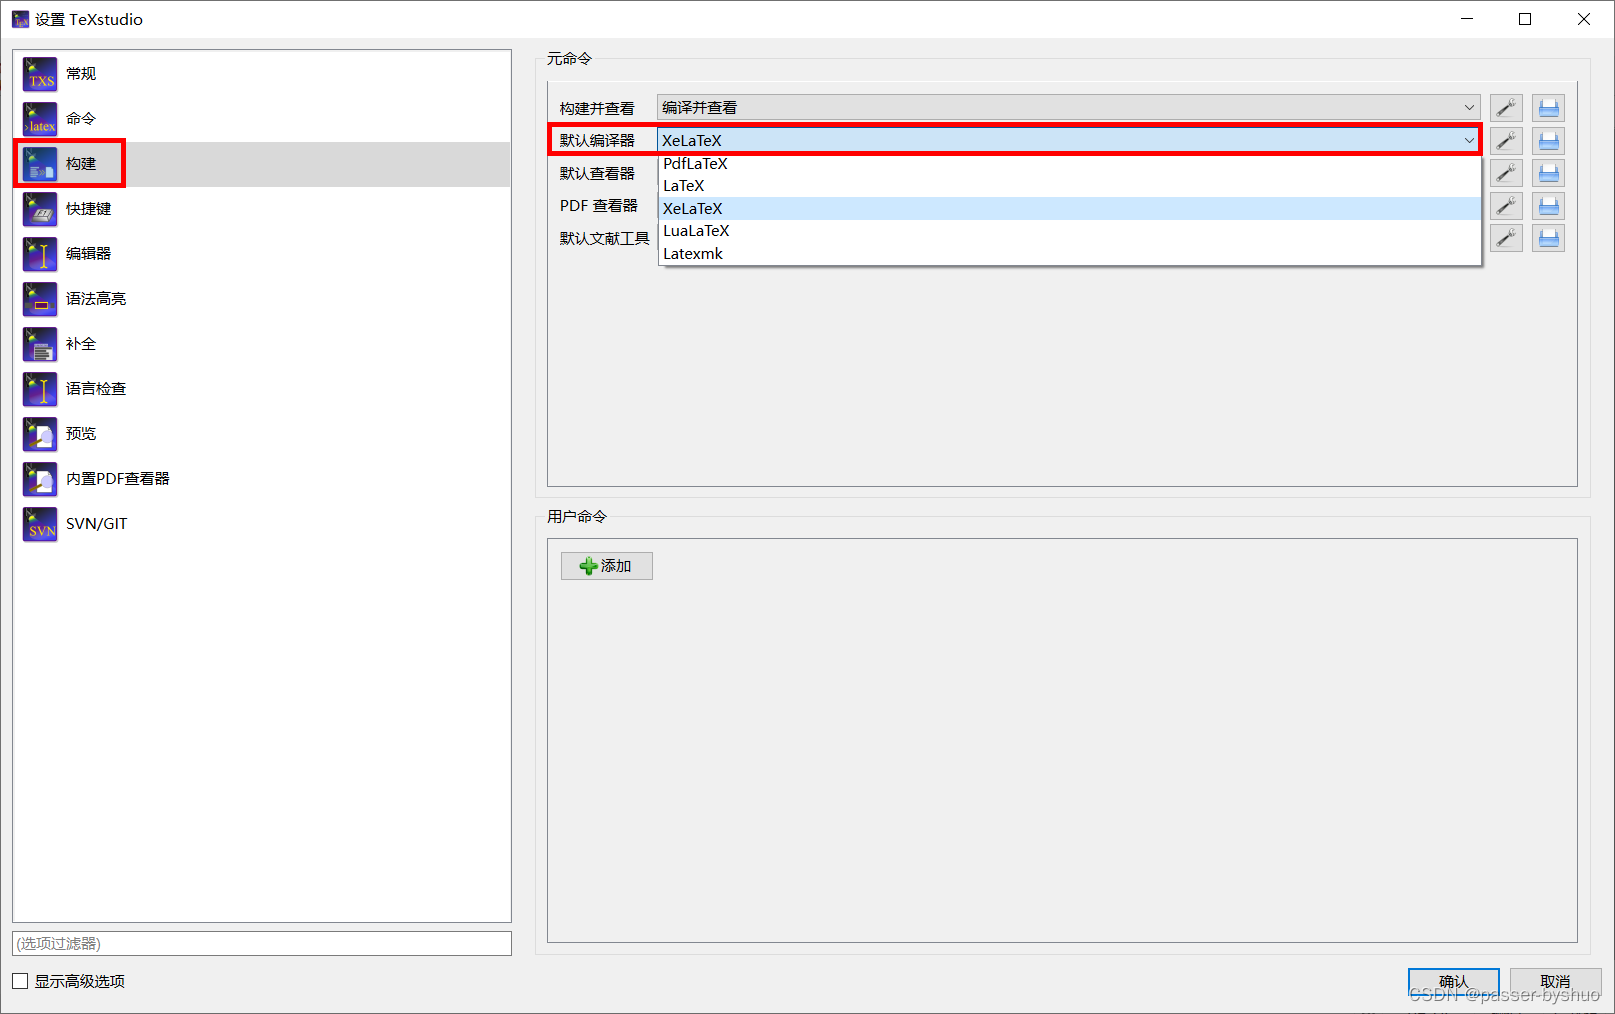Click the blue reset icon for PDF 查看器 row
The width and height of the screenshot is (1615, 1014).
click(x=1548, y=206)
